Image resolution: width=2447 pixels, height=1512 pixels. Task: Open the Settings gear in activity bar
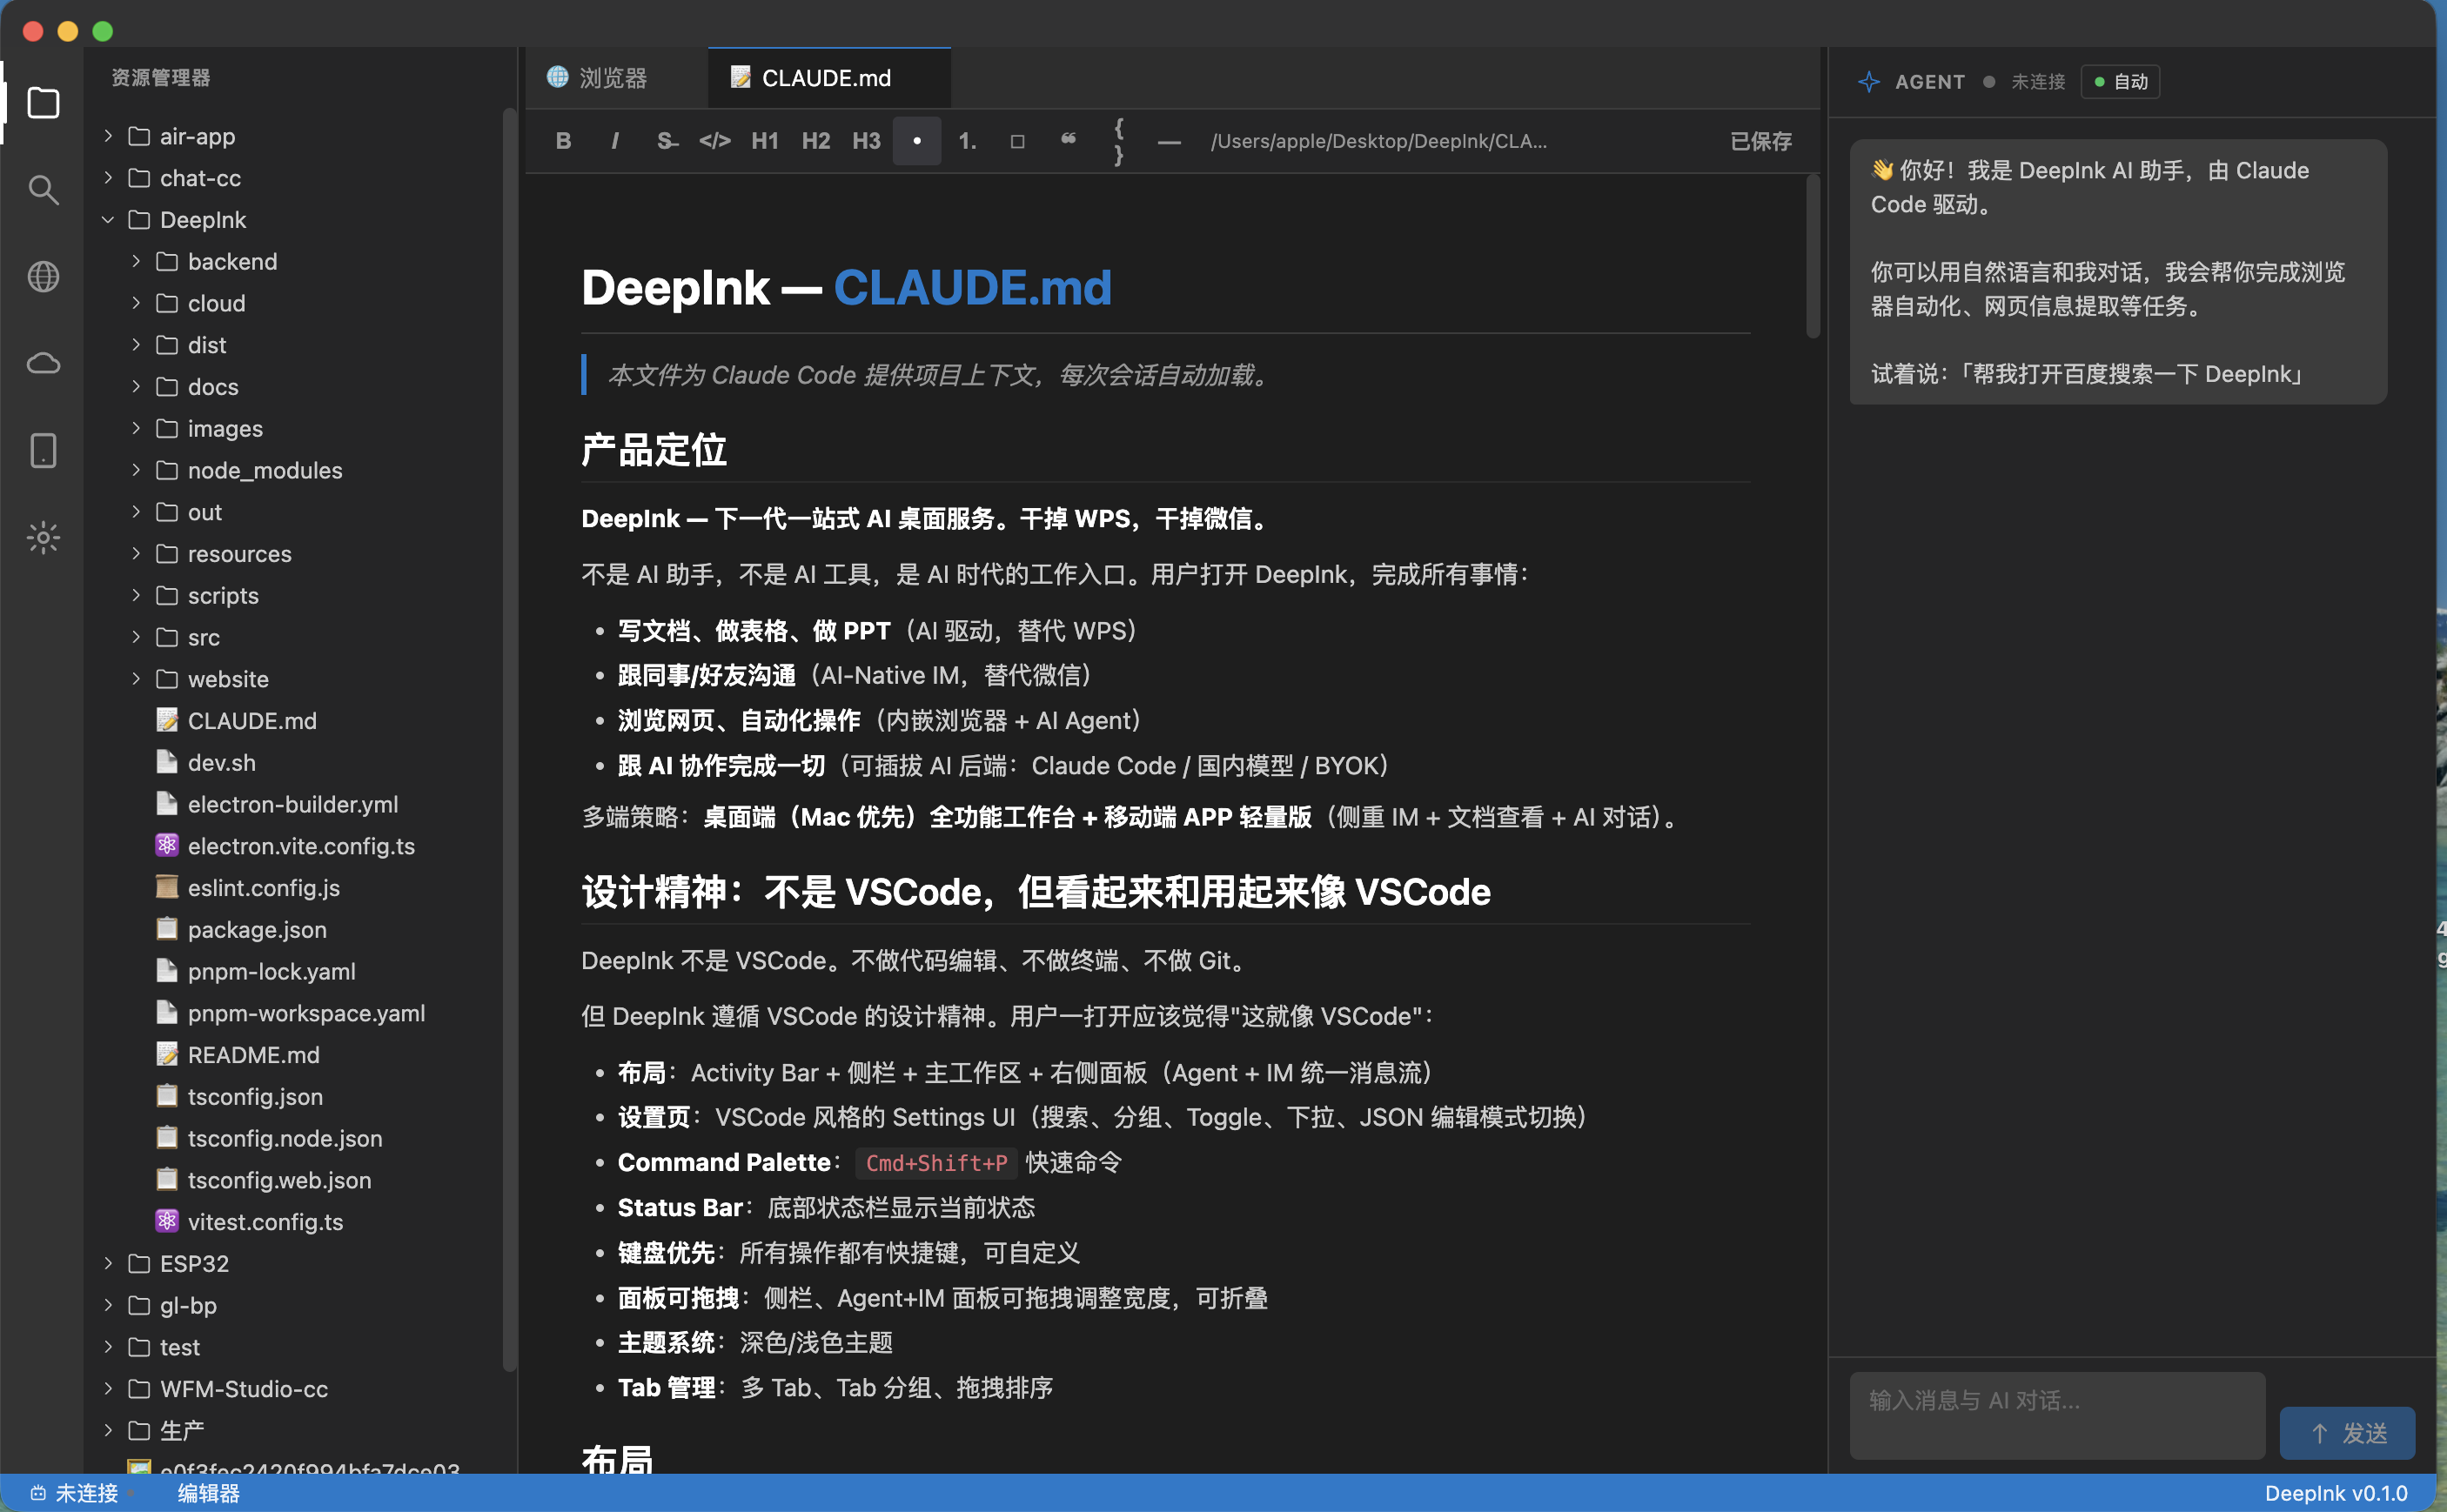point(43,537)
